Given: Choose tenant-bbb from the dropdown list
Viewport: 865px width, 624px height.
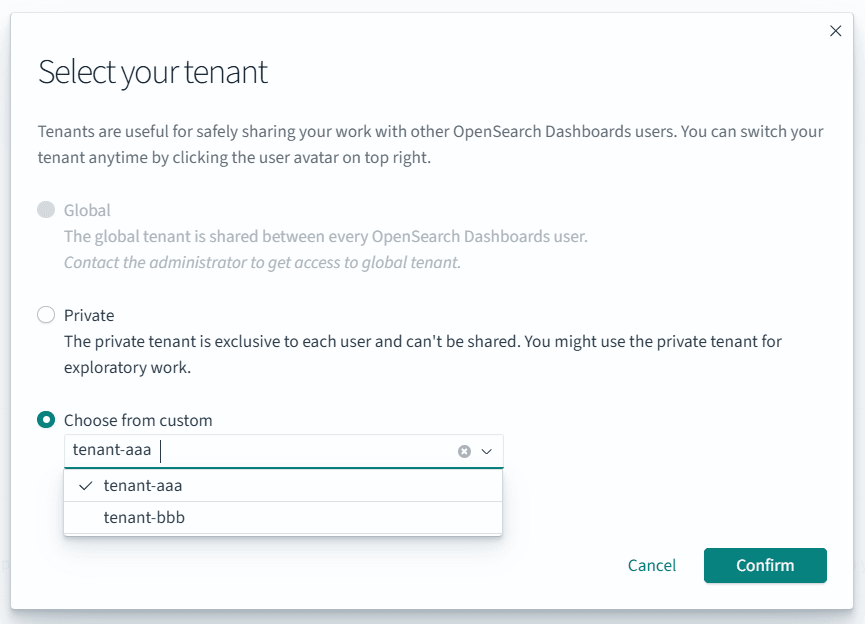Looking at the screenshot, I should point(283,518).
